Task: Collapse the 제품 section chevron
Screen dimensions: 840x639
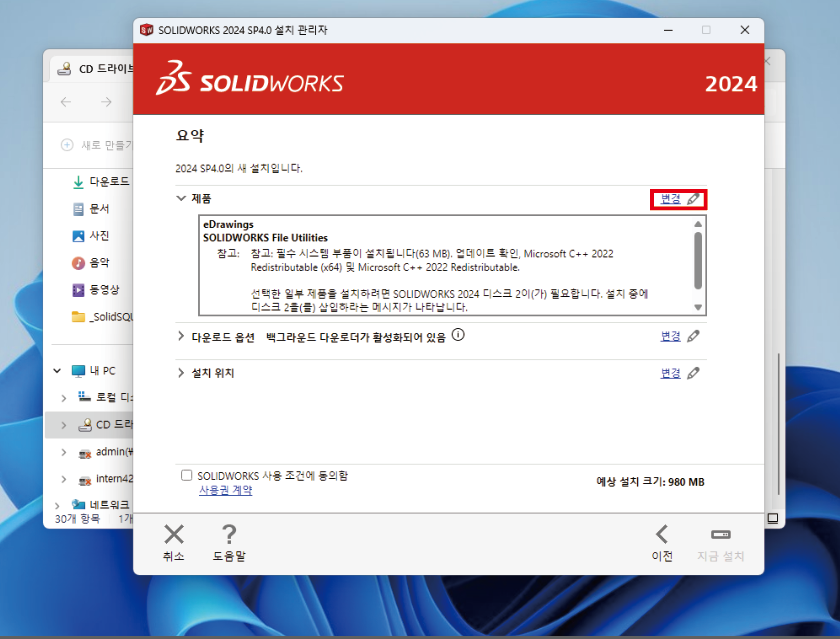Action: (x=181, y=198)
